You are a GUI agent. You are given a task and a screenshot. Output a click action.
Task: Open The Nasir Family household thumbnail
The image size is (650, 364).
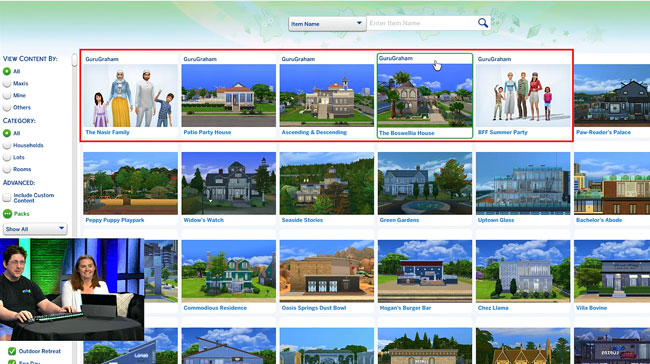(x=130, y=95)
